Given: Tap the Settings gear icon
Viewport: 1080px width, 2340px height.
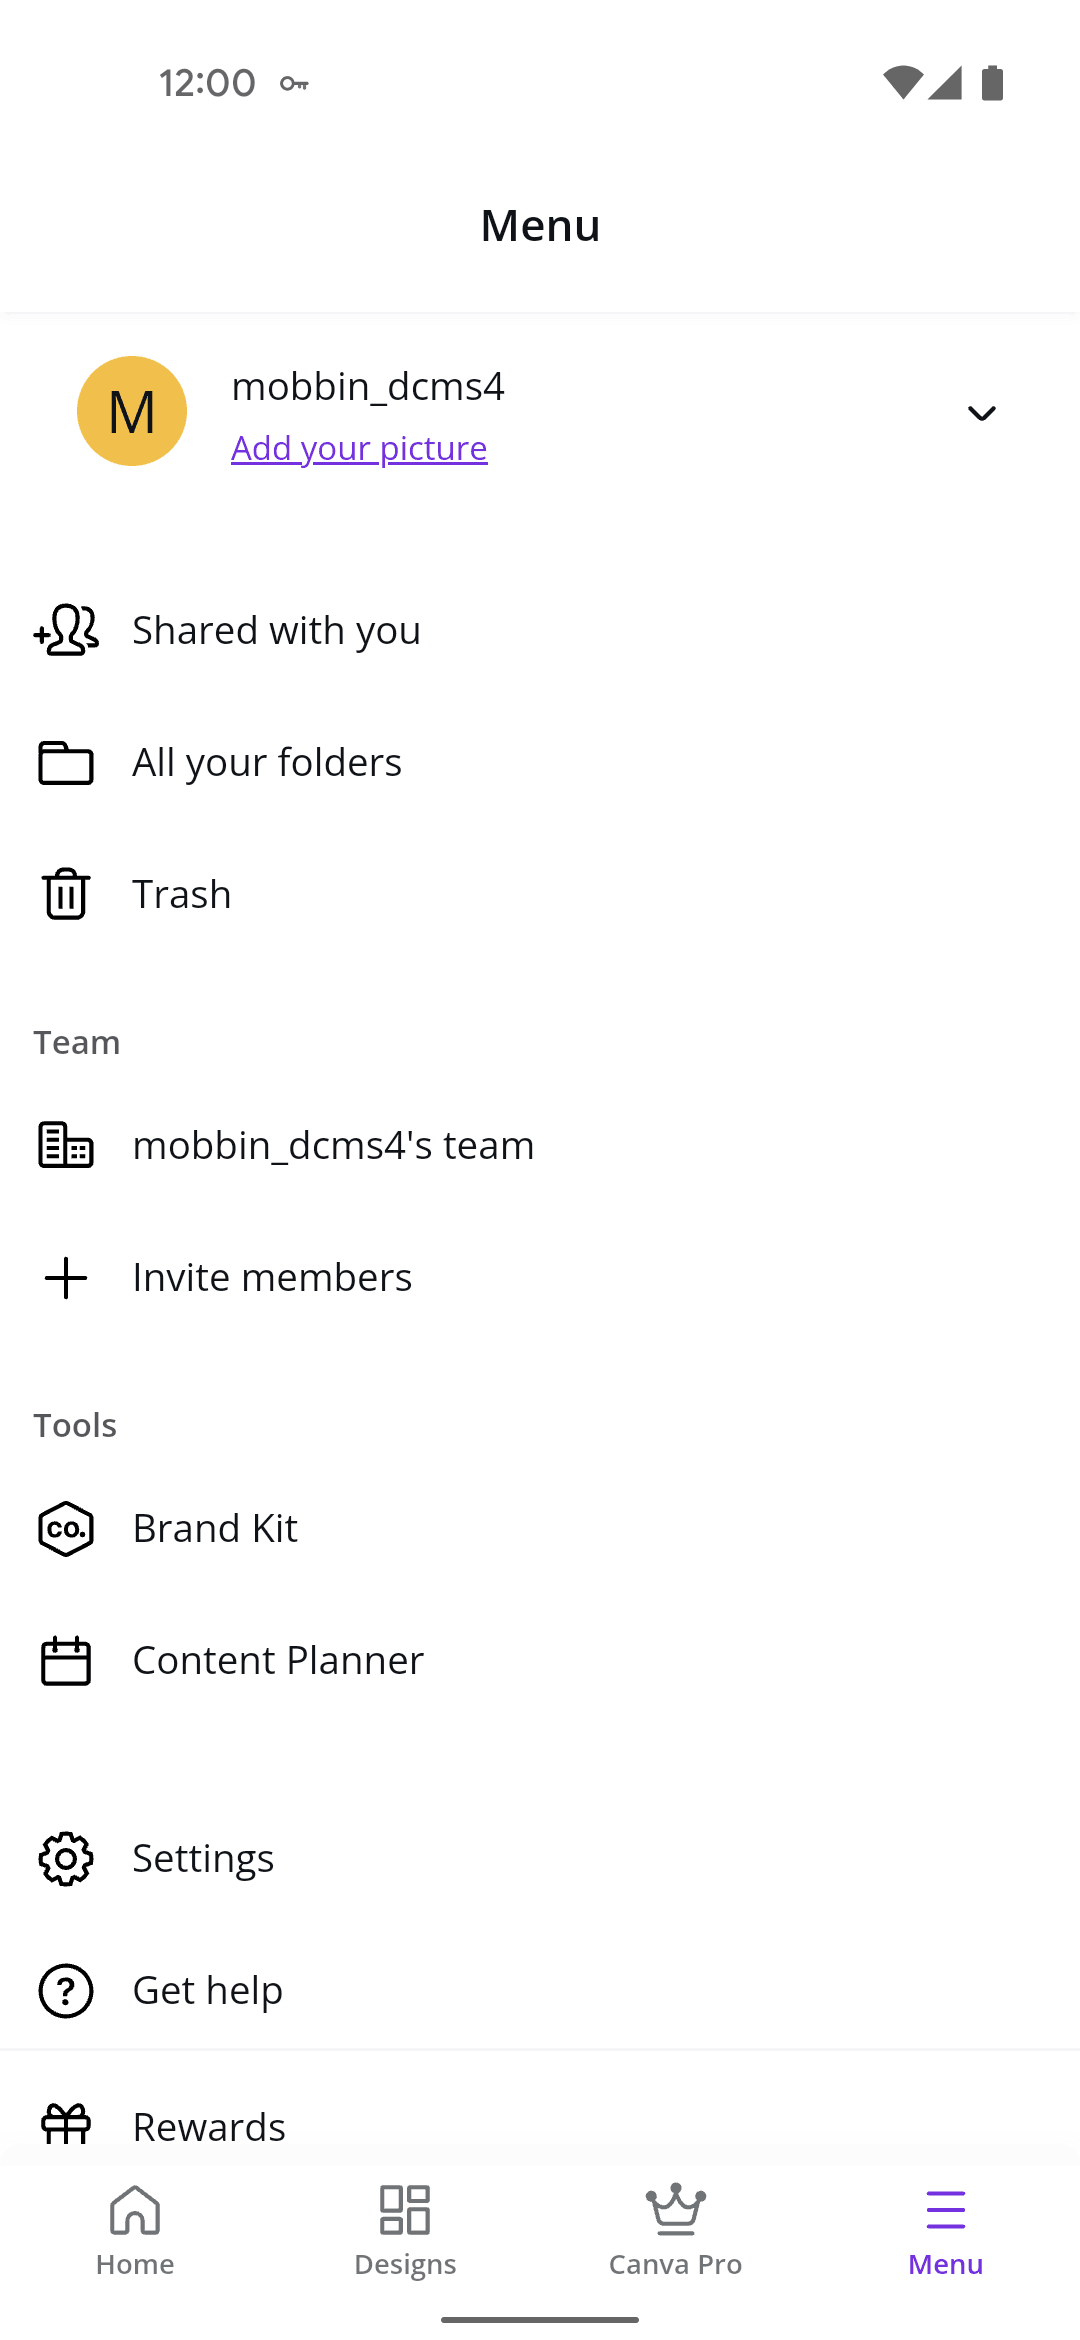Looking at the screenshot, I should 66,1859.
